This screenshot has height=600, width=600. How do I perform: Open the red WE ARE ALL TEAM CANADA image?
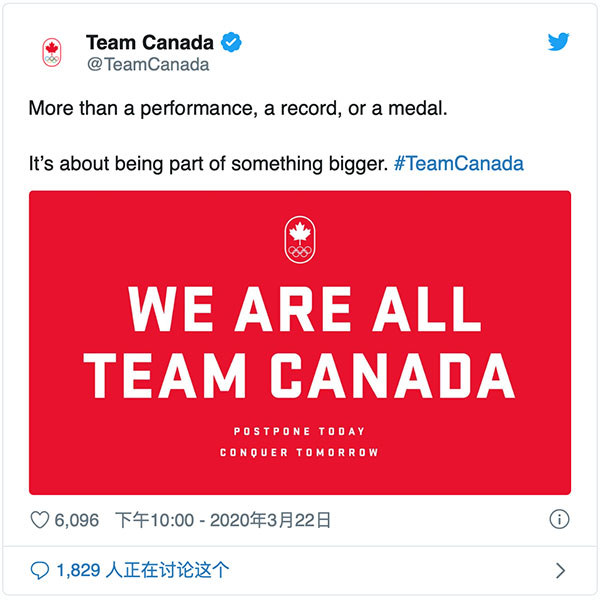[300, 342]
